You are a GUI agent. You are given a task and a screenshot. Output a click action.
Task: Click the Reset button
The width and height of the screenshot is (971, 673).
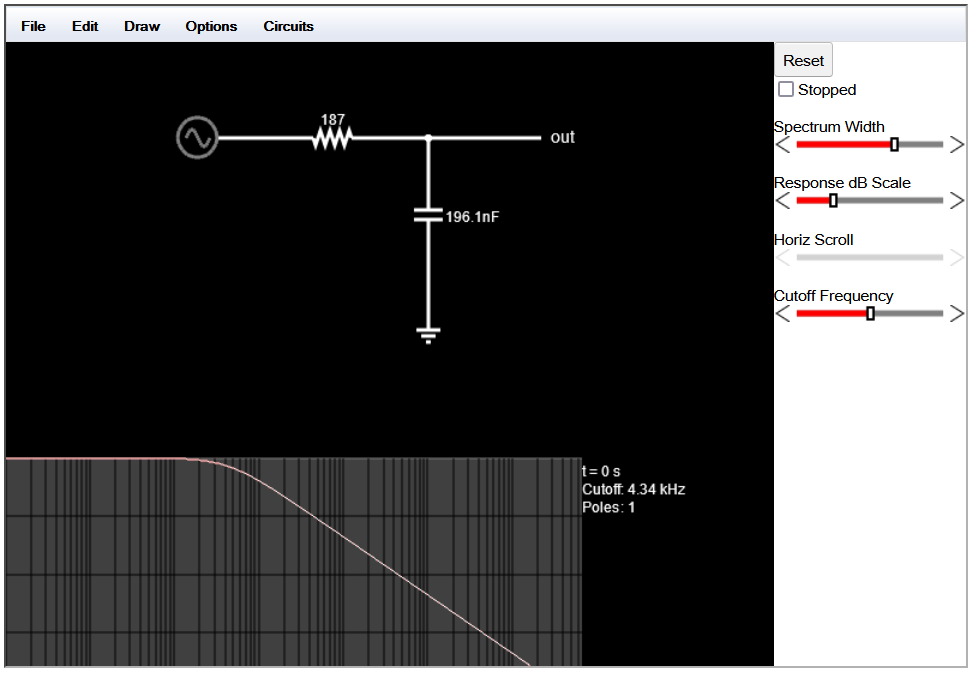[x=803, y=60]
